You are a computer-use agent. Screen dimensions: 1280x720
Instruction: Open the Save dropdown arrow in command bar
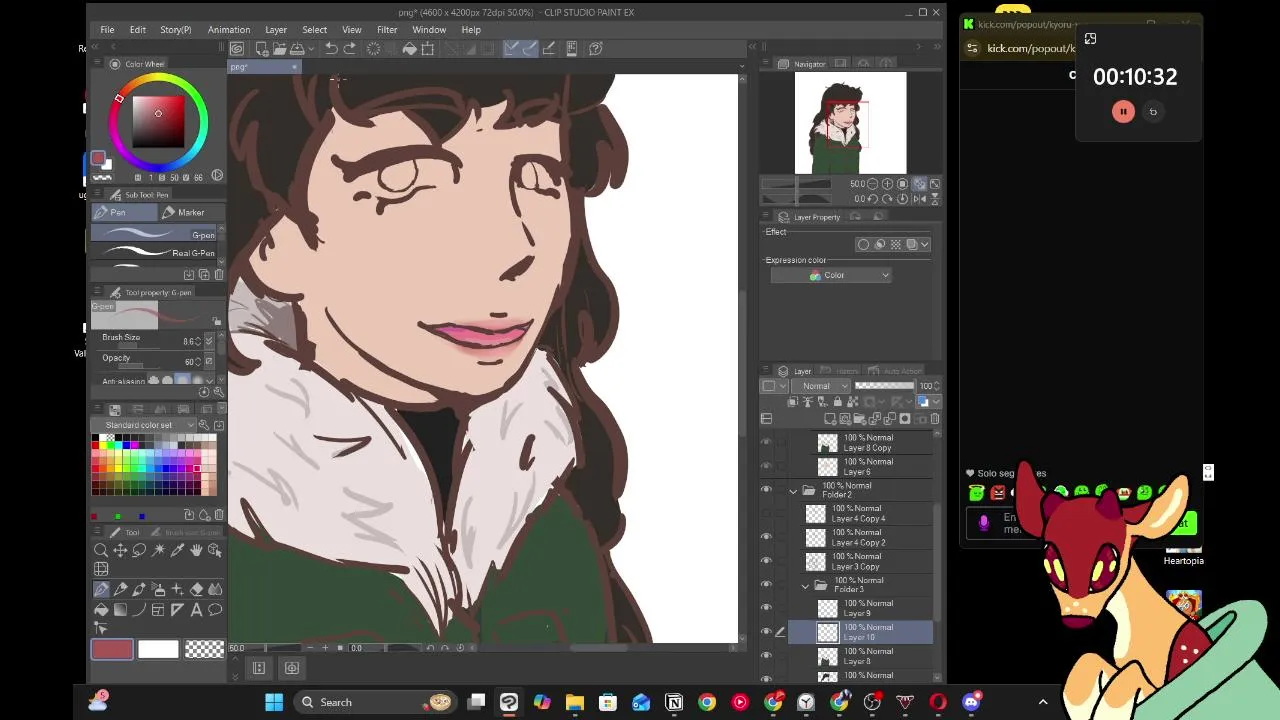310,48
